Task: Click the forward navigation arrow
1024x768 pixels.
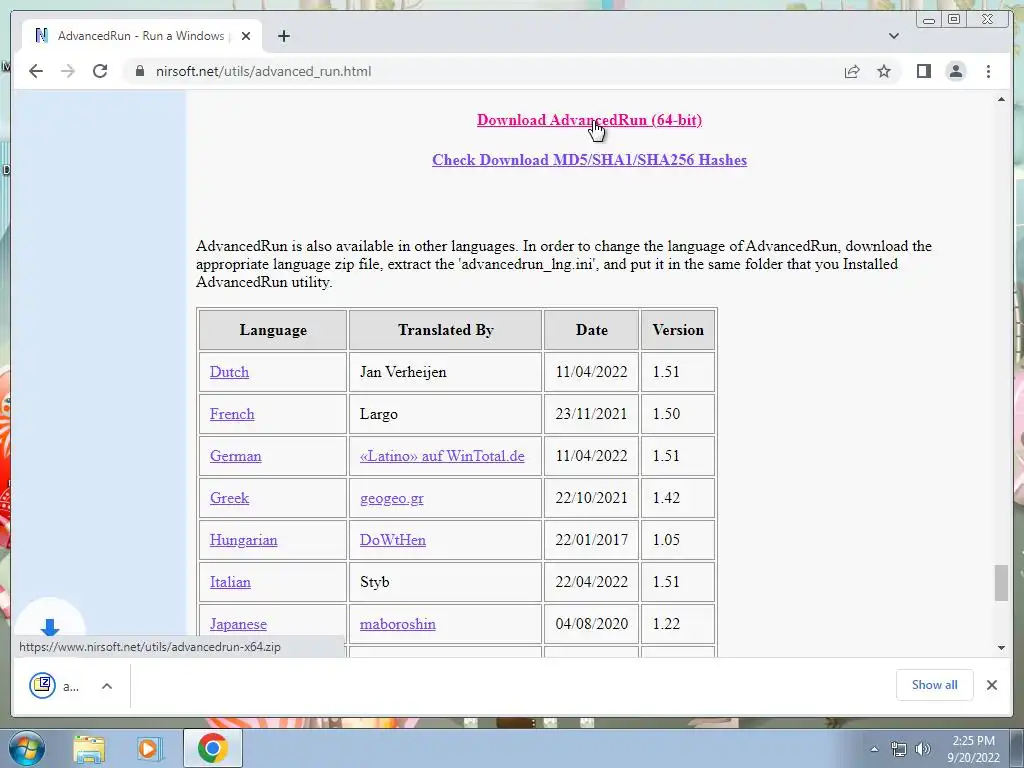Action: tap(68, 71)
